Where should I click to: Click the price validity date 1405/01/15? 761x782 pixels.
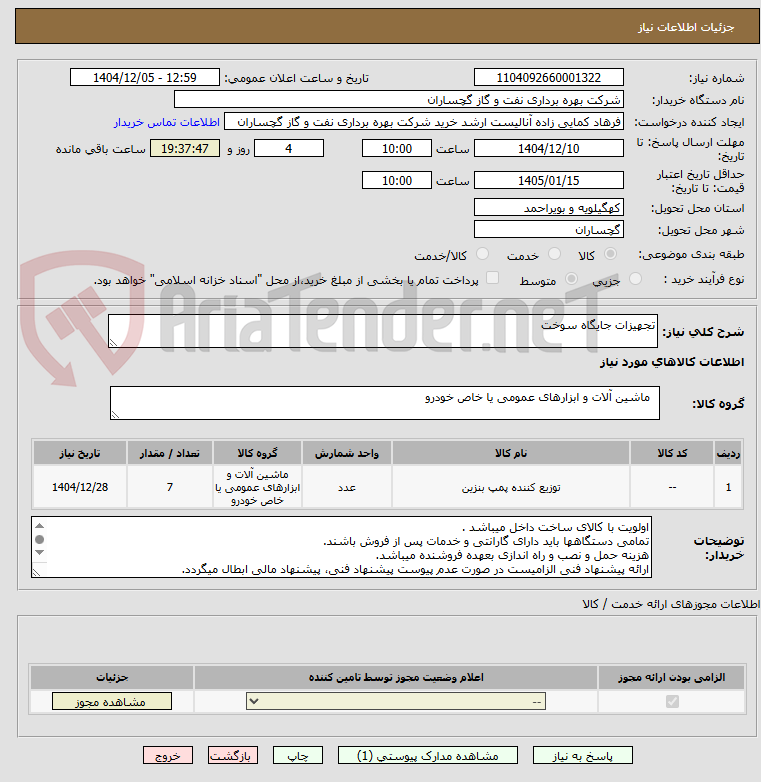coord(549,180)
